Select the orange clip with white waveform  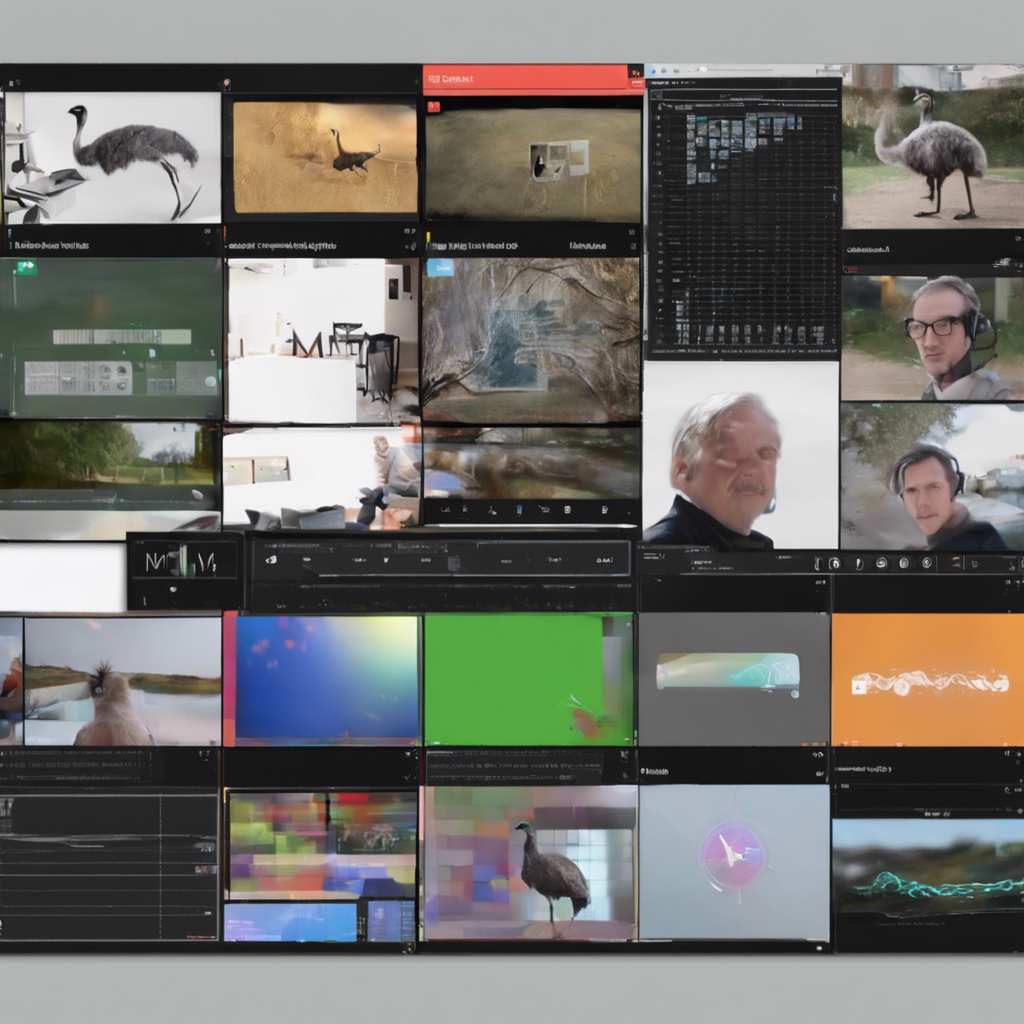pyautogui.click(x=927, y=679)
